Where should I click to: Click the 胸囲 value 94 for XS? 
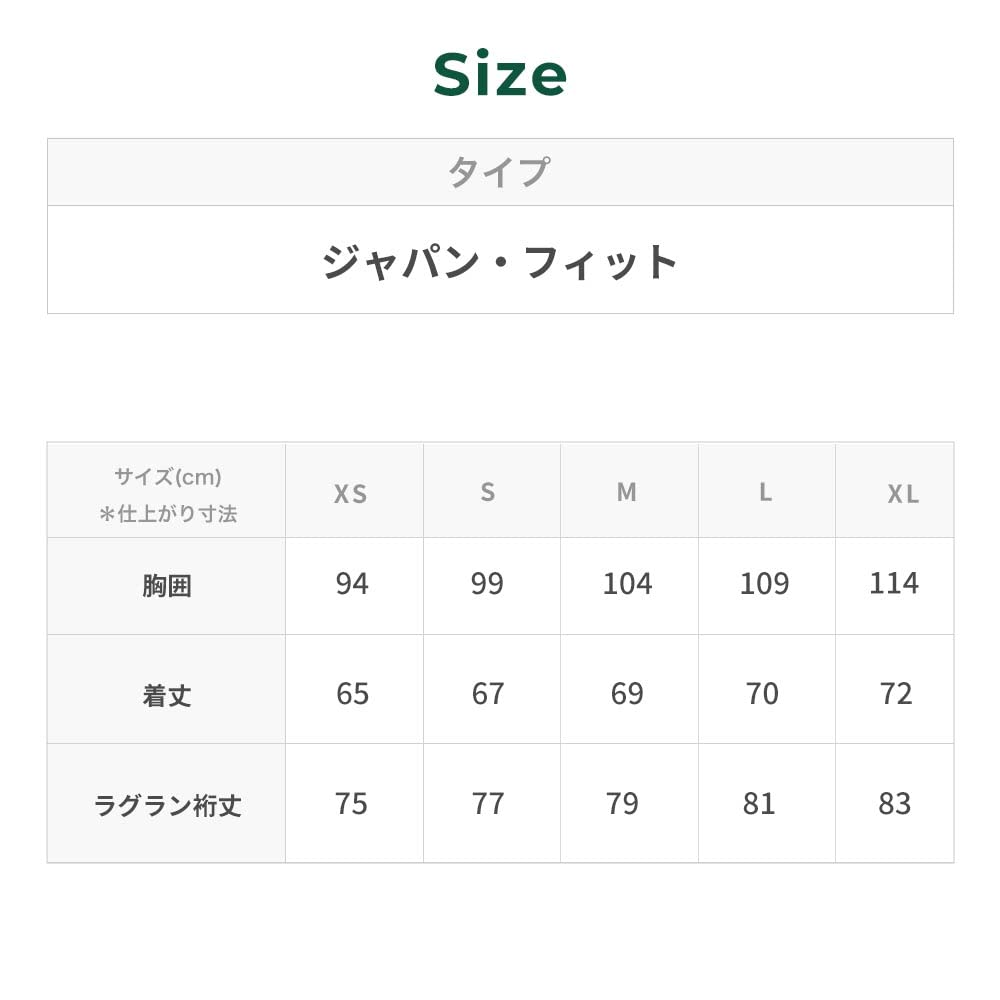tap(352, 584)
